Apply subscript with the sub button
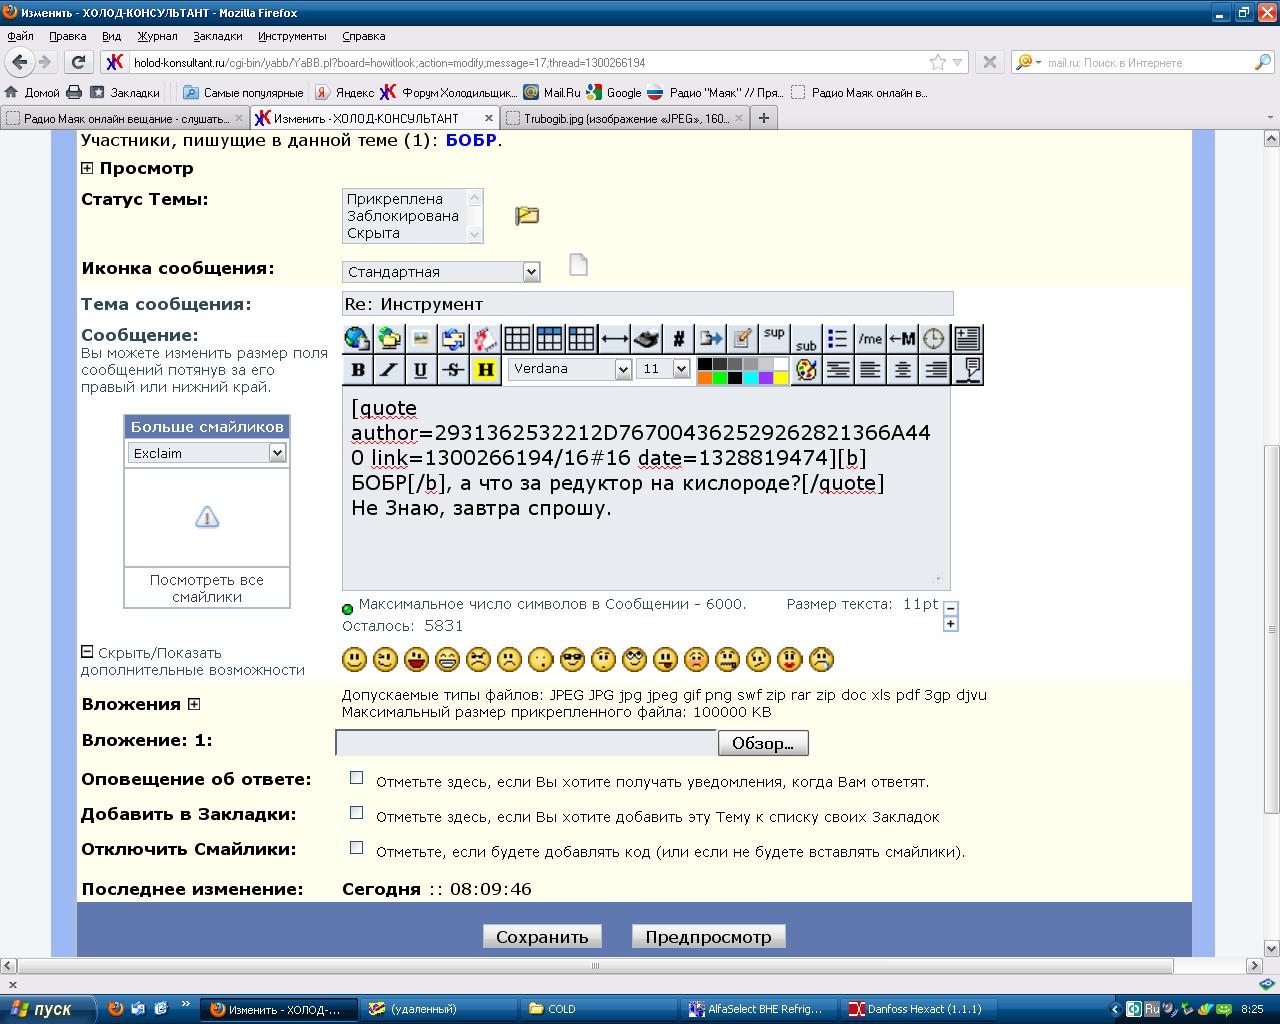The image size is (1280, 1024). [806, 339]
